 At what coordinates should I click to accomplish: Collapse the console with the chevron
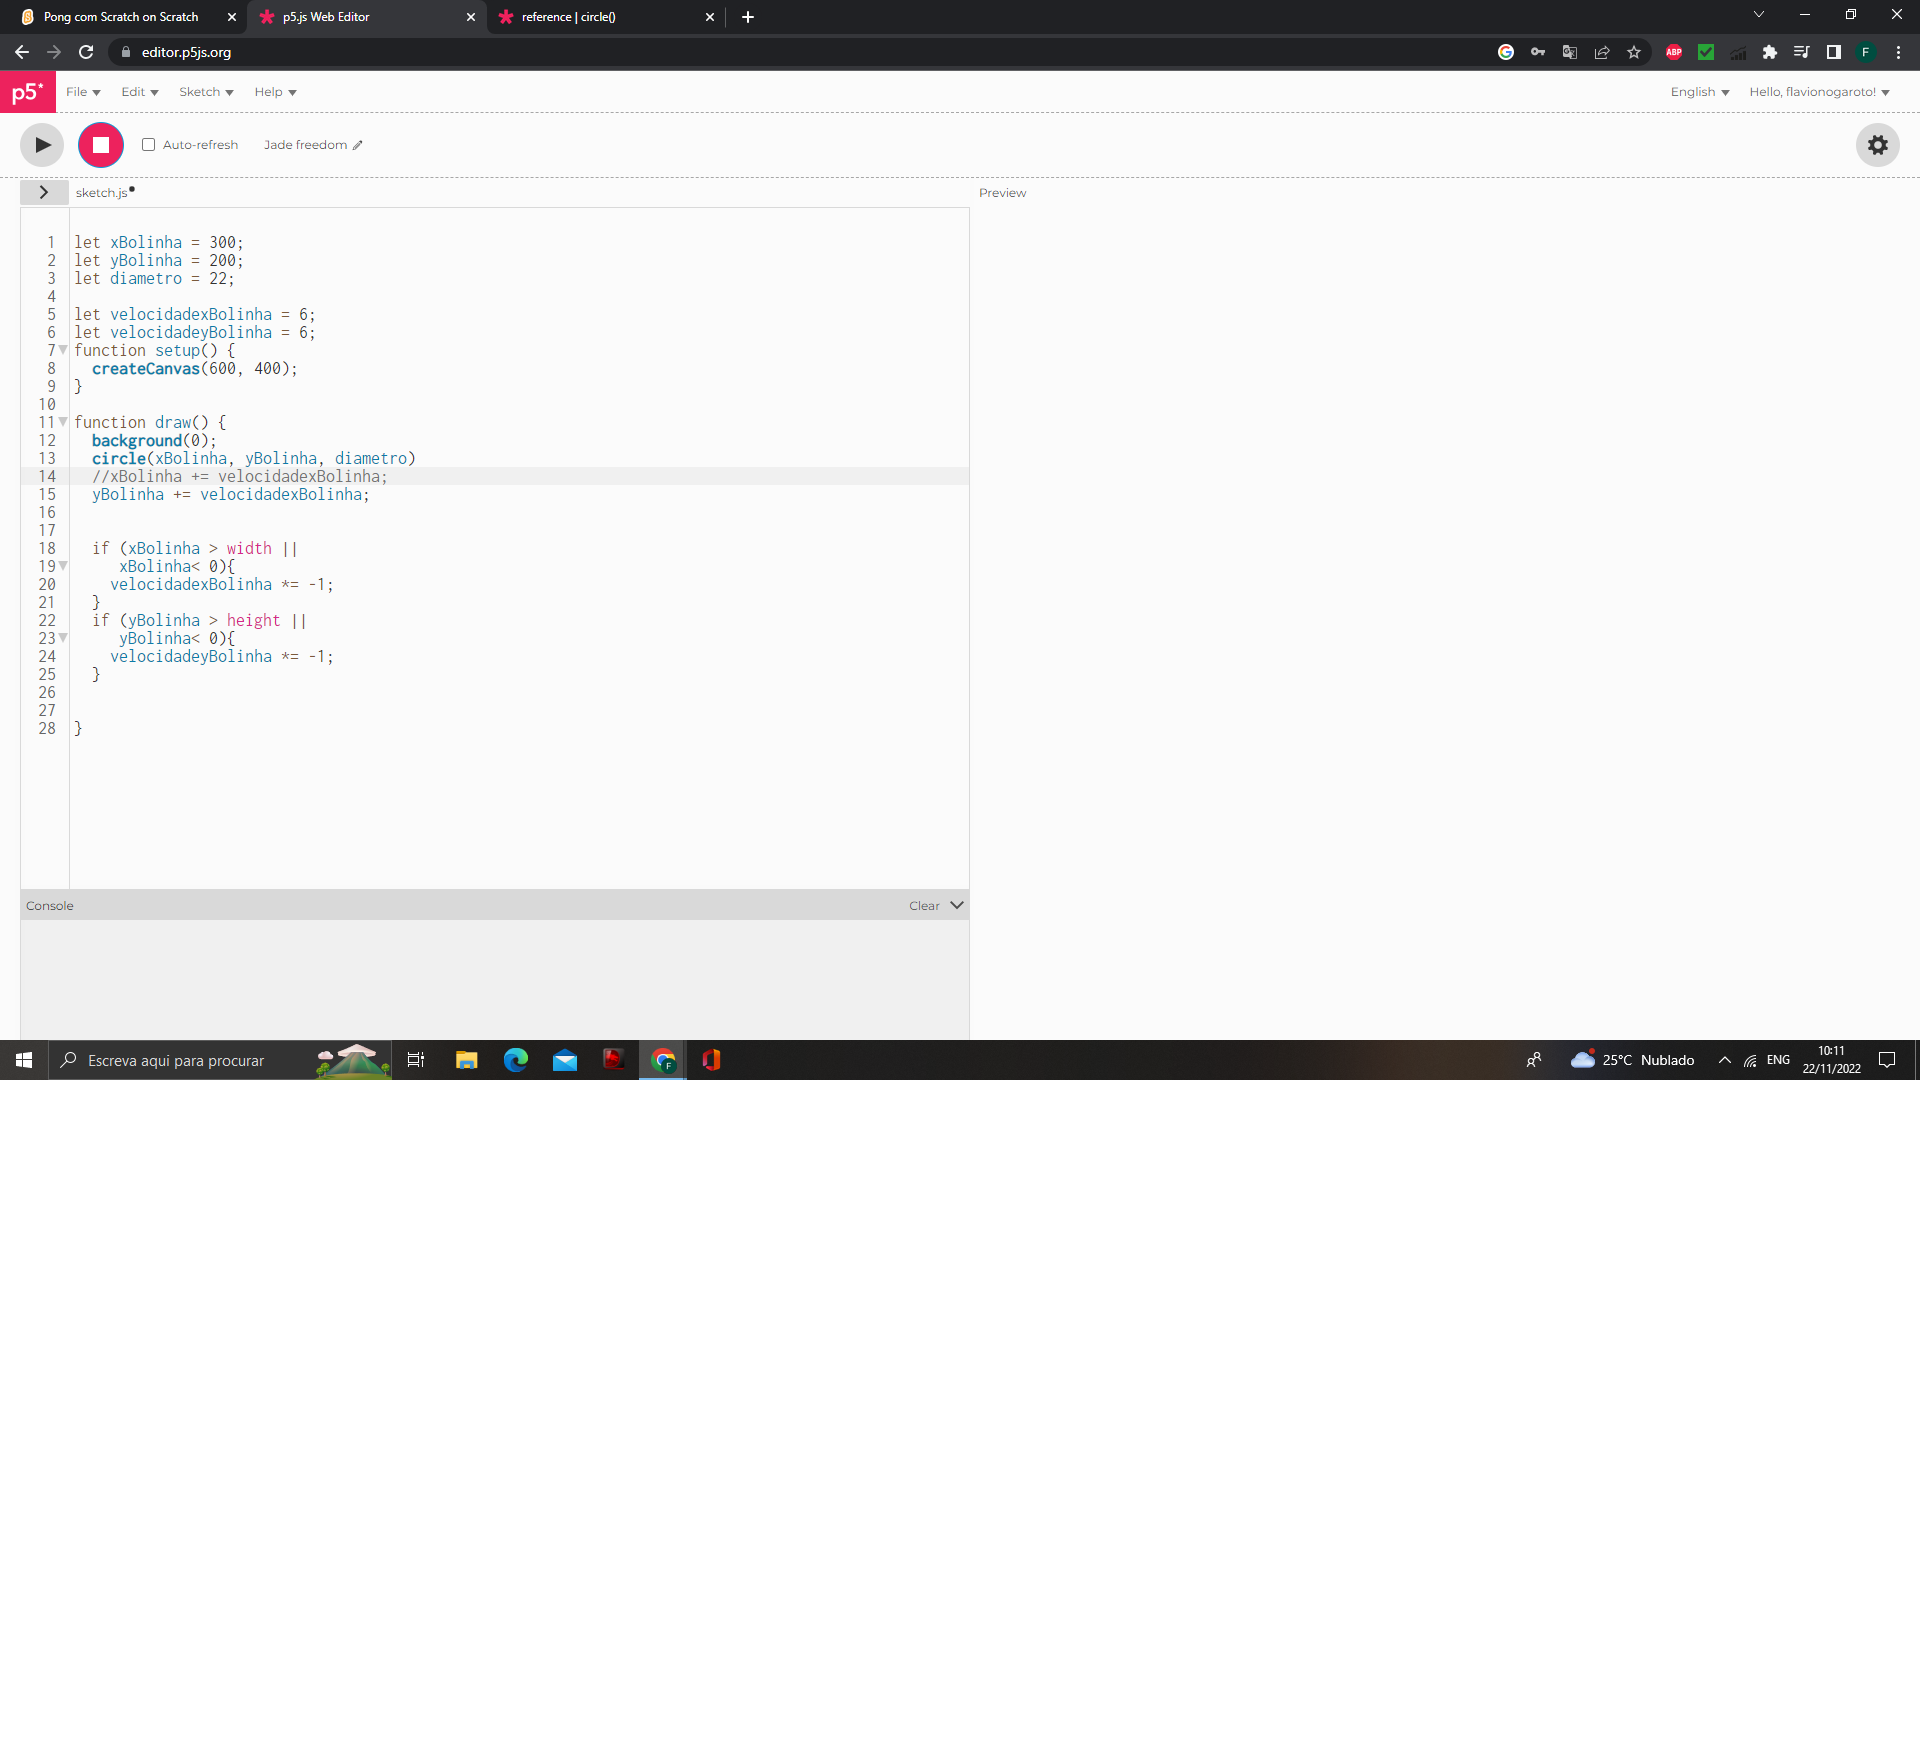click(957, 905)
